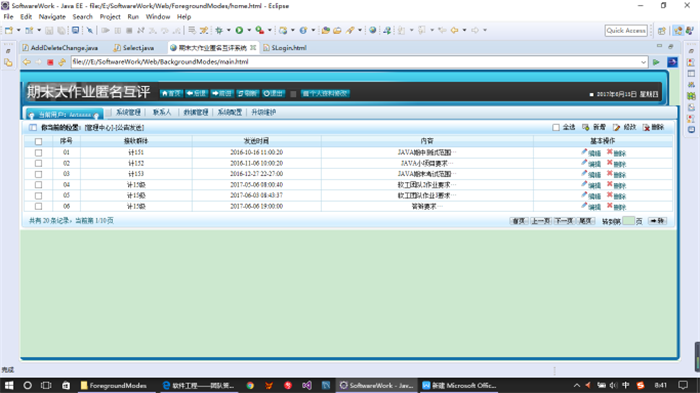The width and height of the screenshot is (700, 393).
Task: Open the URL address bar dropdown
Action: tap(643, 62)
